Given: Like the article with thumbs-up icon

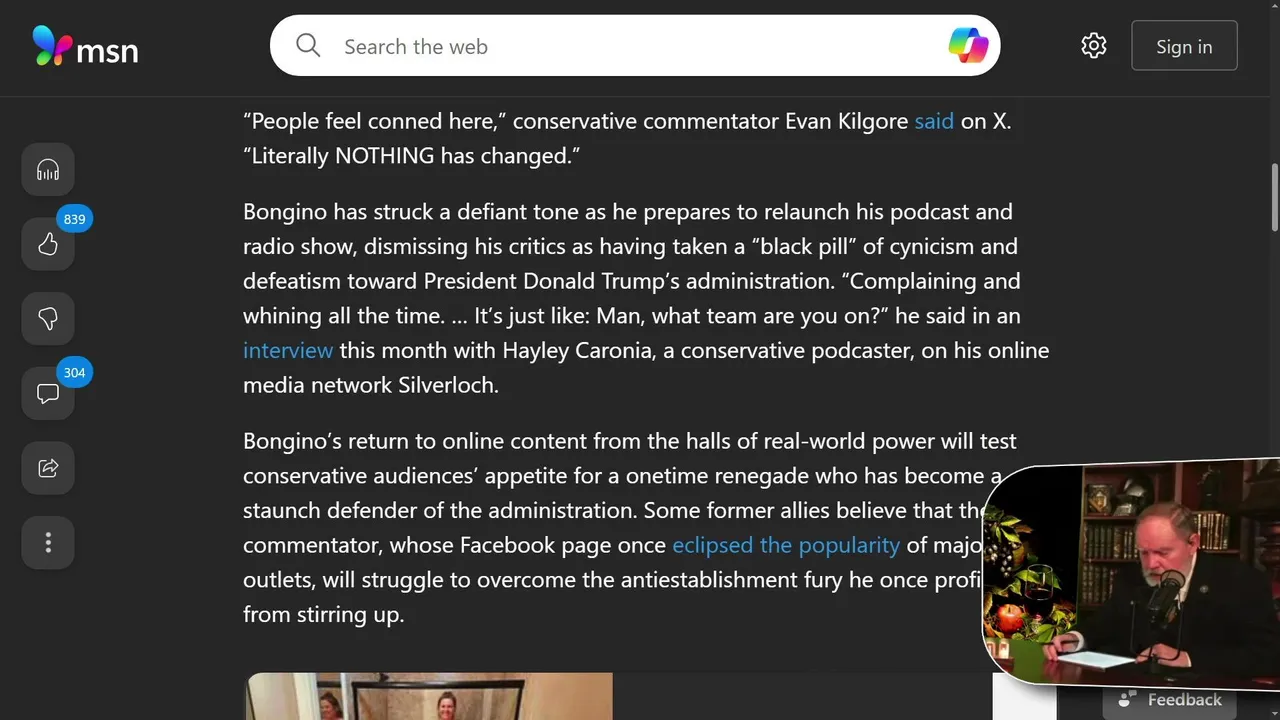Looking at the screenshot, I should click(x=48, y=244).
